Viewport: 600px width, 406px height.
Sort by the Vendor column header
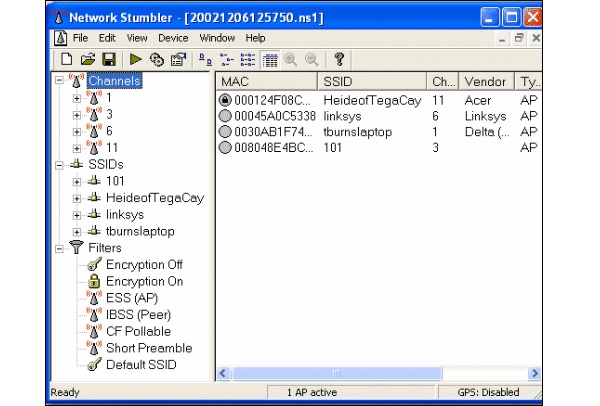click(486, 82)
